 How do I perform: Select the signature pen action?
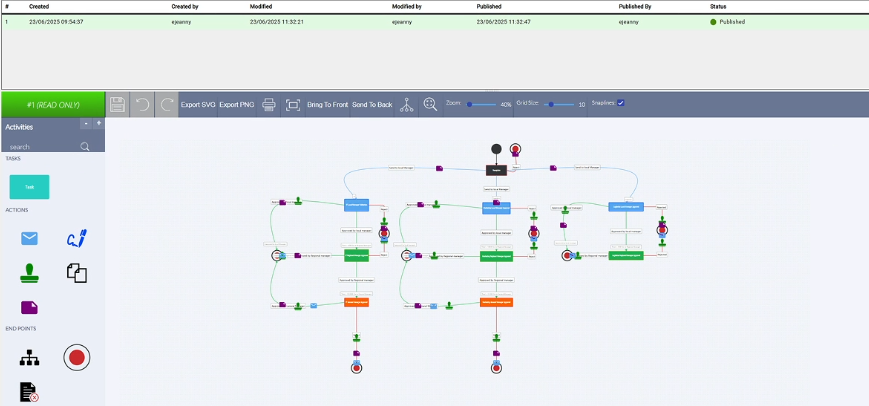pyautogui.click(x=76, y=238)
